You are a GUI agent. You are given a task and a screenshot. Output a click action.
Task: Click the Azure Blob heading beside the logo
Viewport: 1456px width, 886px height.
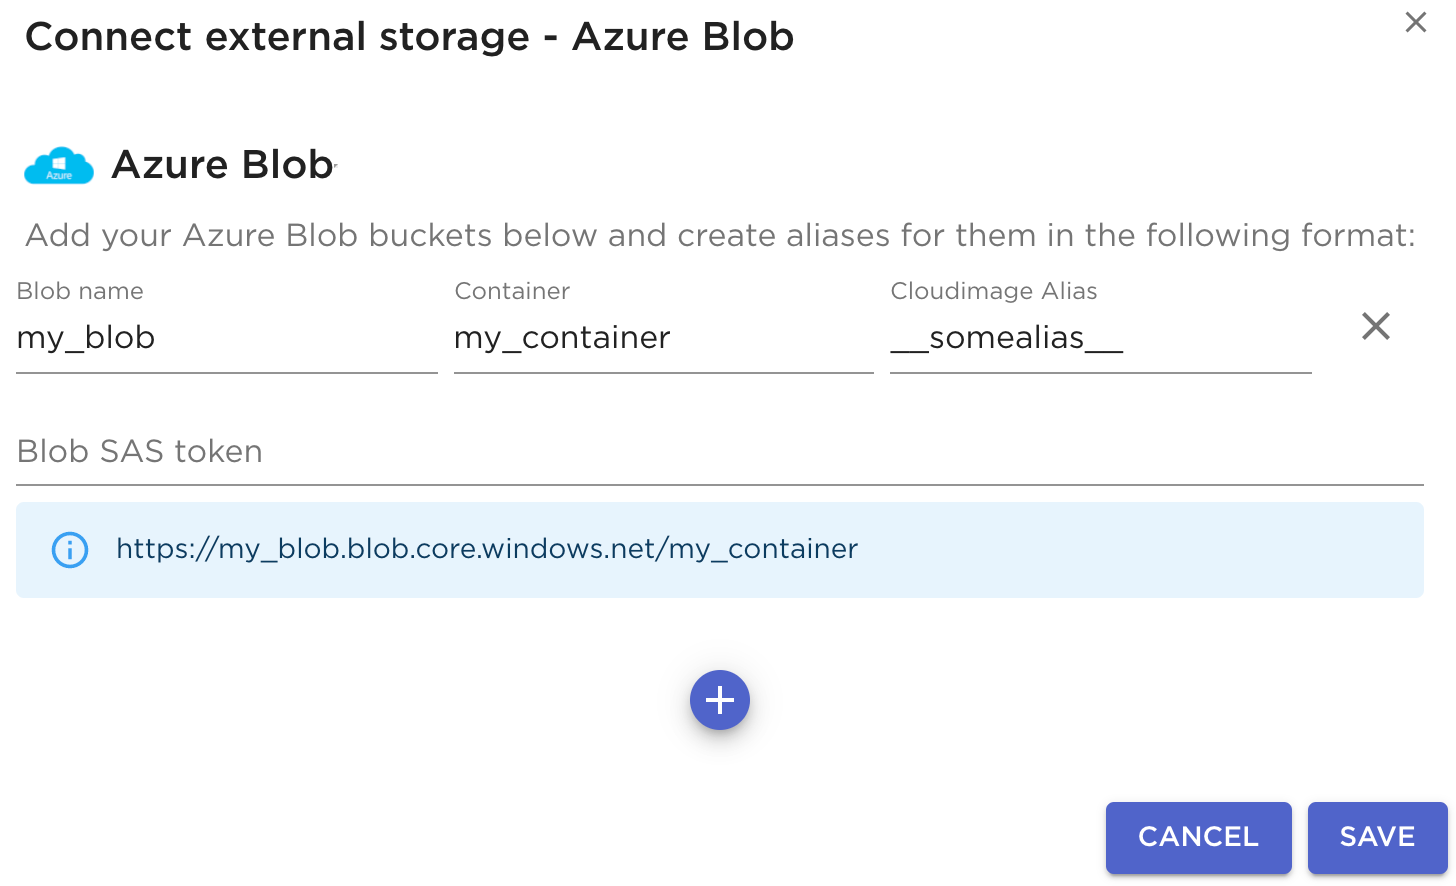(222, 165)
